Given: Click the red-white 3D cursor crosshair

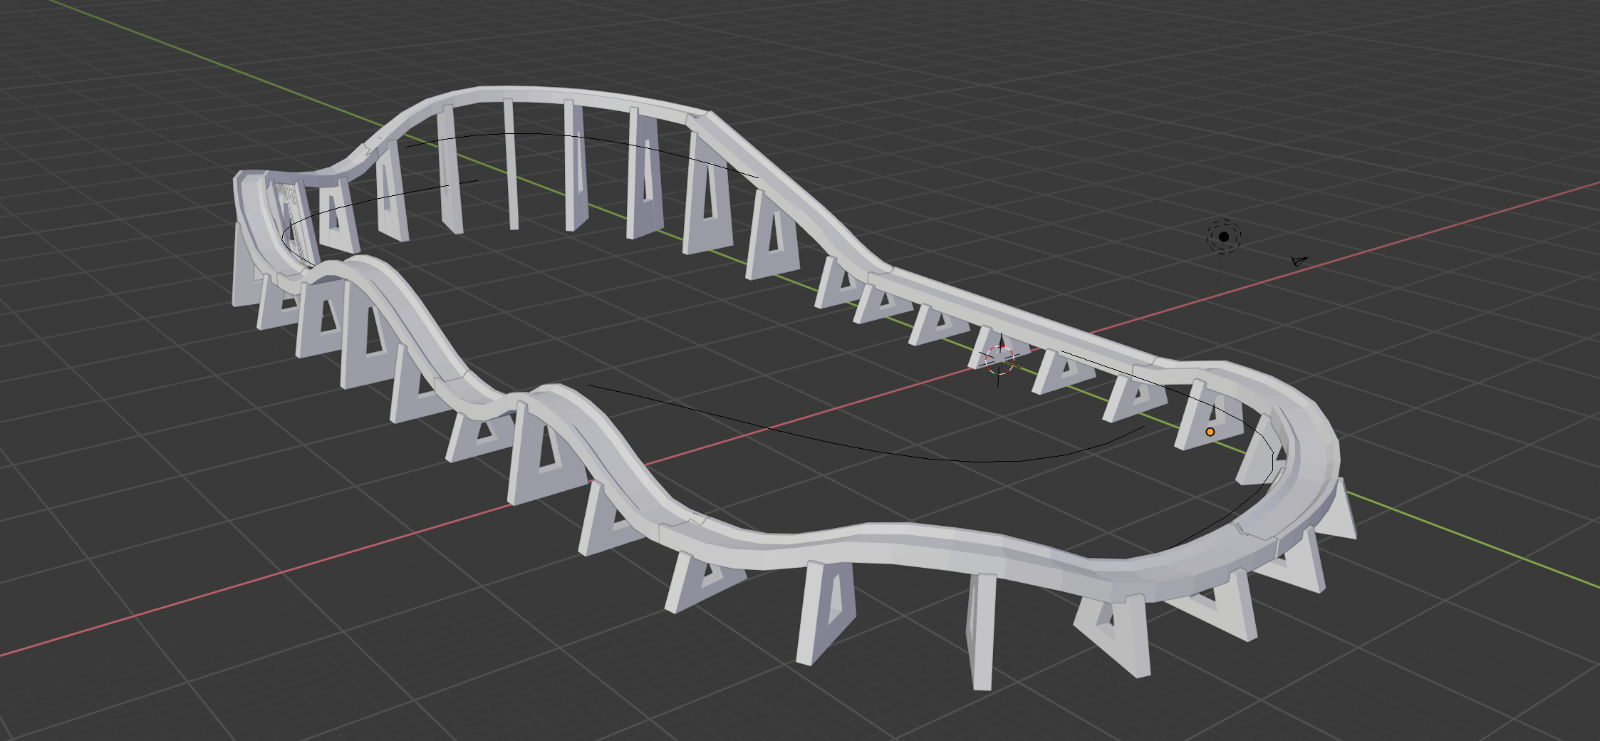Looking at the screenshot, I should [1000, 360].
